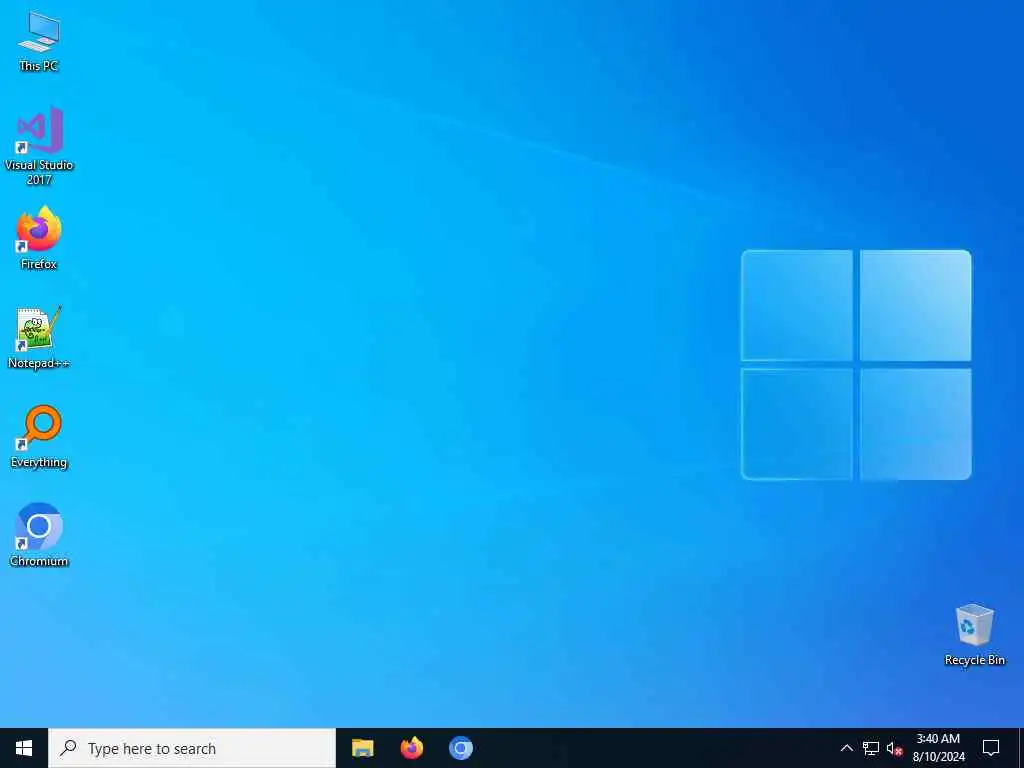Image resolution: width=1024 pixels, height=768 pixels.
Task: Select the Chromium desktop shortcut
Action: (39, 535)
